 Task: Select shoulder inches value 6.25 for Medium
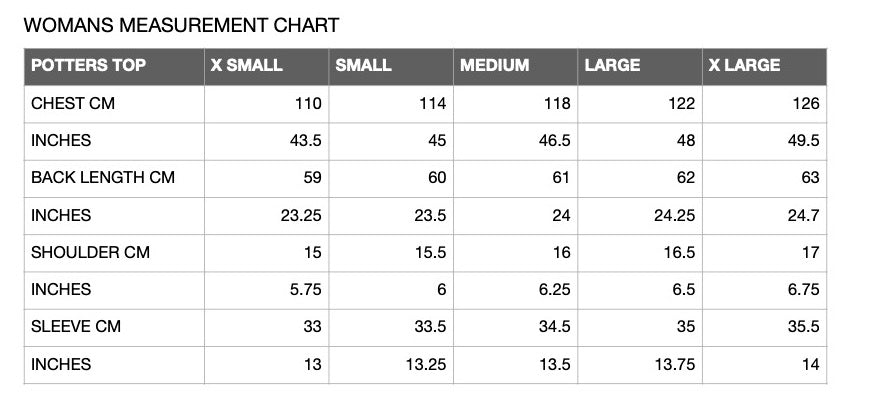click(555, 290)
